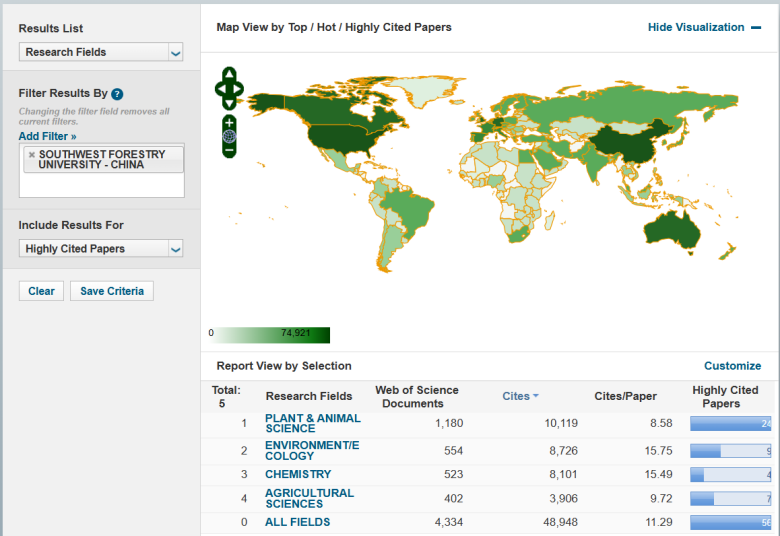
Task: Click the Save Criteria button
Action: tap(112, 291)
